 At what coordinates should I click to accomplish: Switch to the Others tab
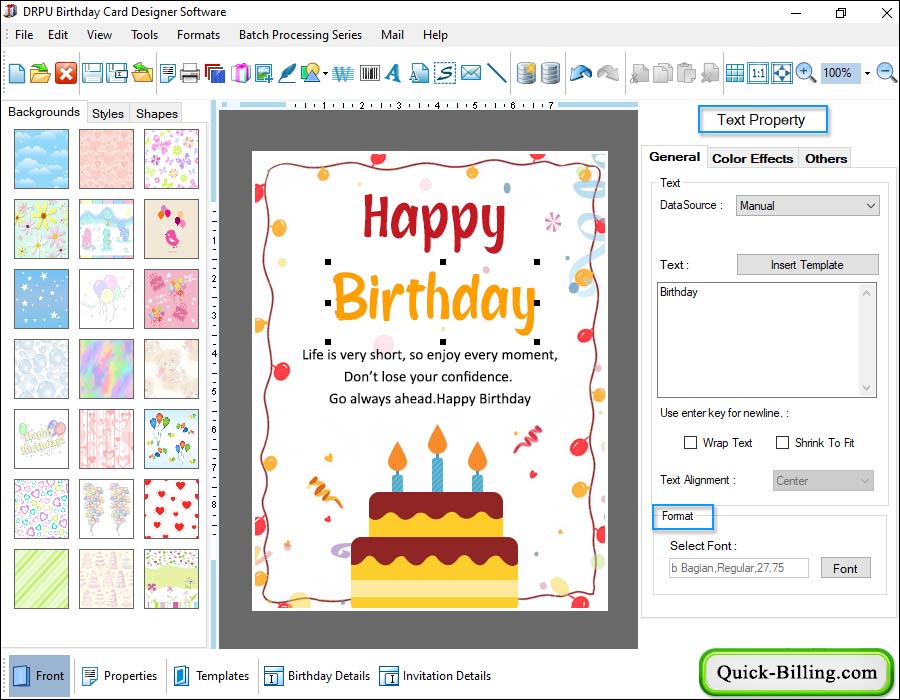point(825,158)
